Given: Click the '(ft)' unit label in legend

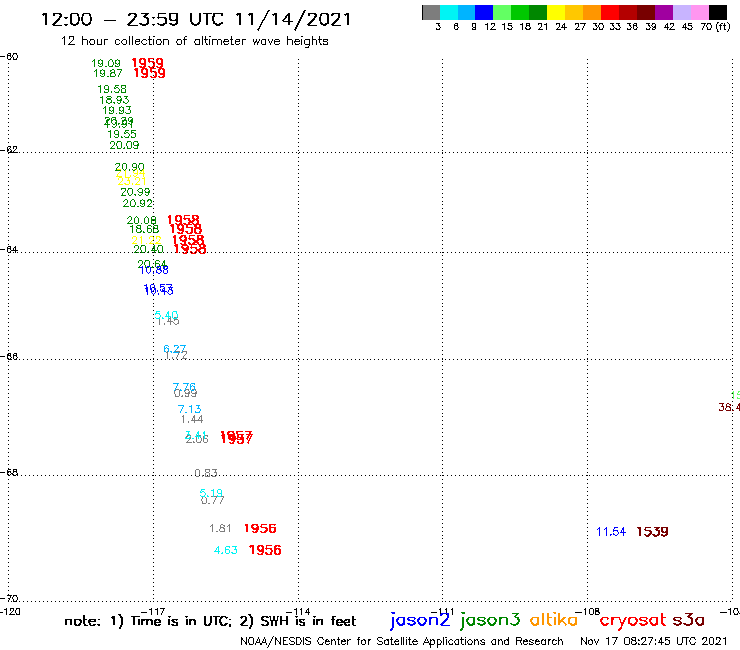Looking at the screenshot, I should click(723, 27).
